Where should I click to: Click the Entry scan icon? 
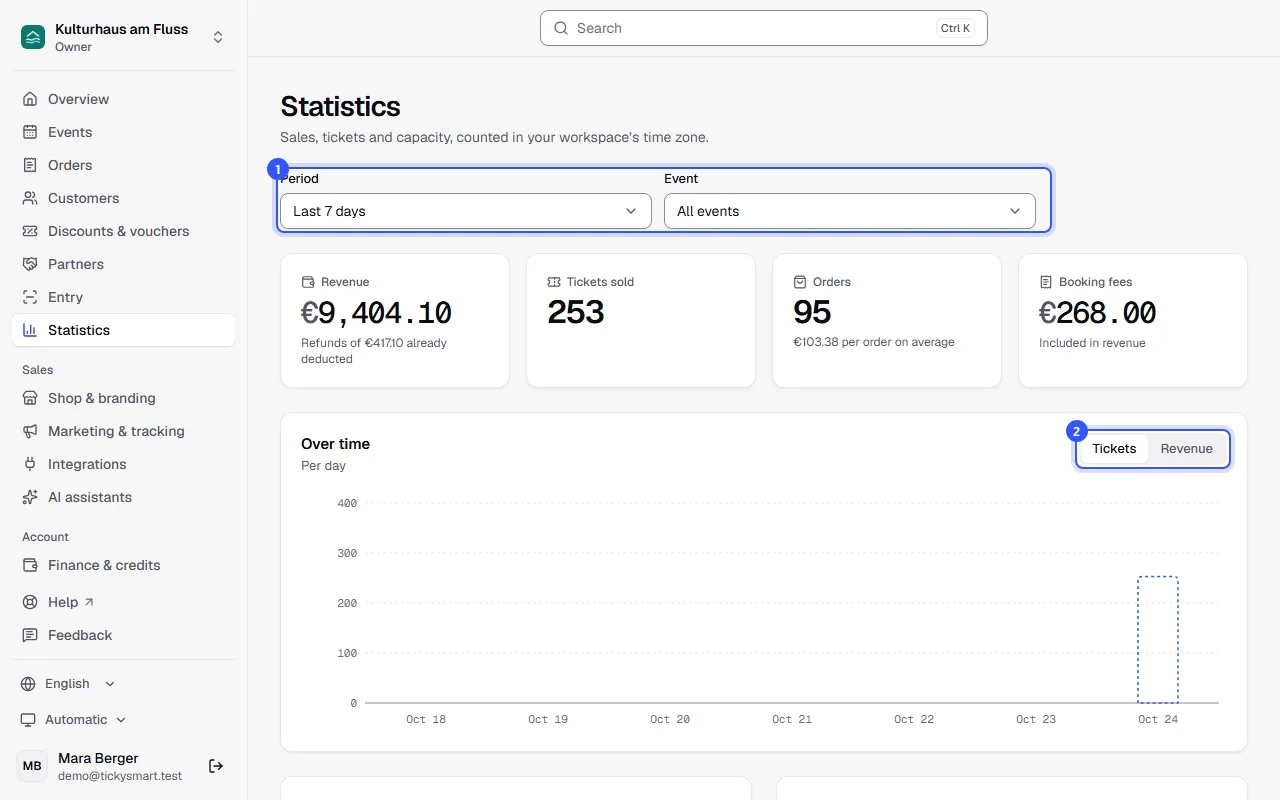click(x=30, y=297)
